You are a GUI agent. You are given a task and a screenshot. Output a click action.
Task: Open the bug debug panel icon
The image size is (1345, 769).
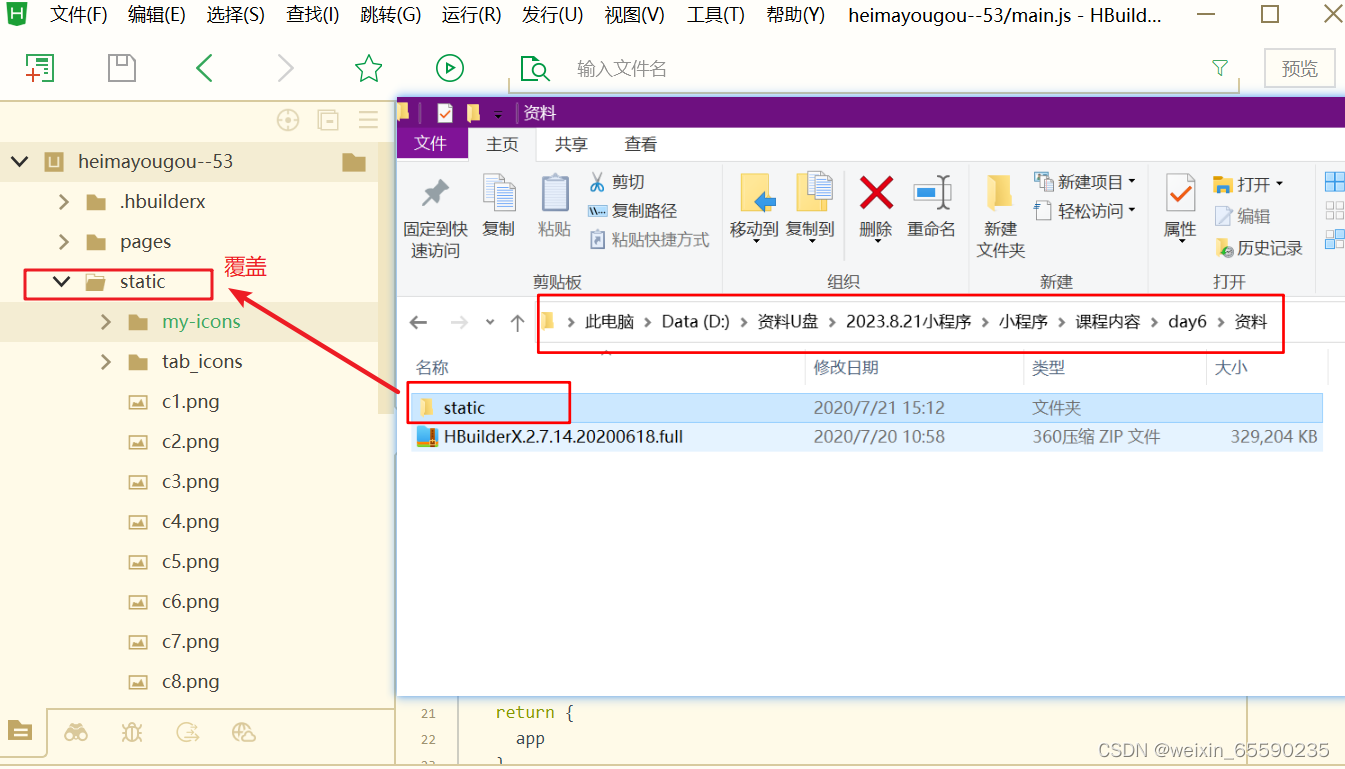point(132,732)
